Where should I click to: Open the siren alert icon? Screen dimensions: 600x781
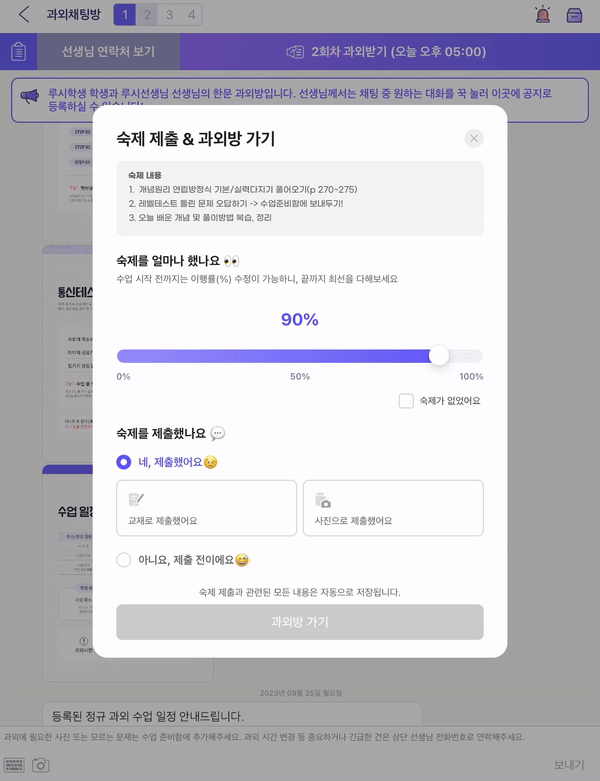(x=541, y=15)
